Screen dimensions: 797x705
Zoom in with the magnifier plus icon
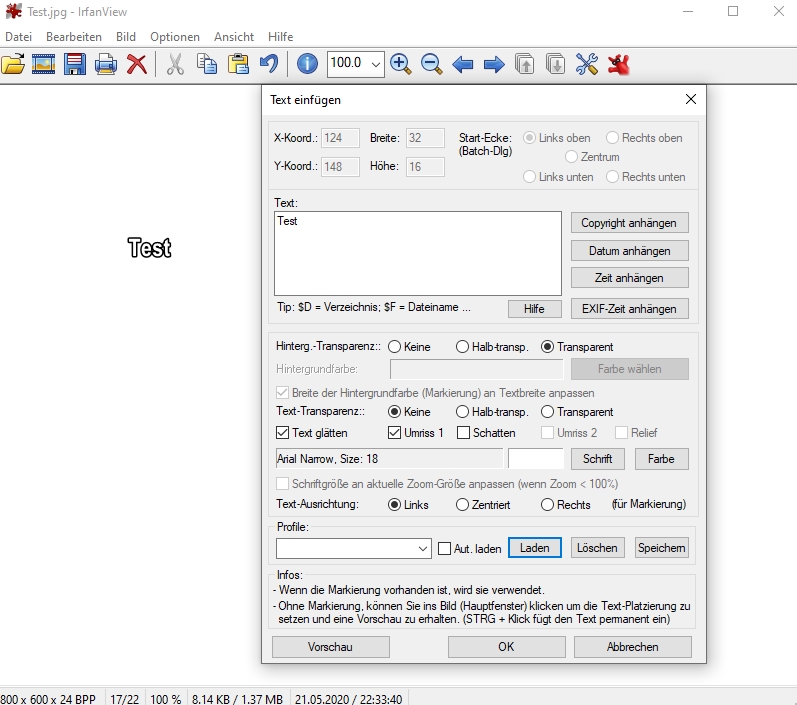(x=401, y=65)
